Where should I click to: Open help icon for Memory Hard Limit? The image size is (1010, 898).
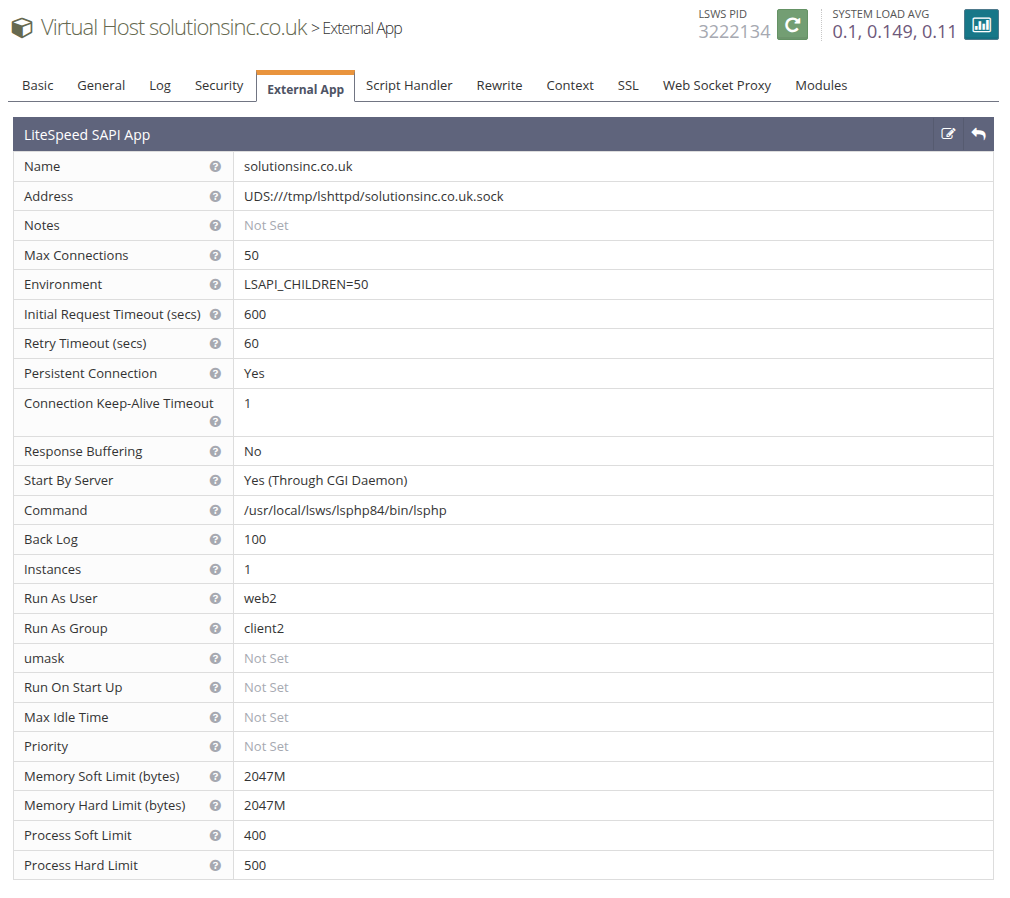click(x=215, y=806)
